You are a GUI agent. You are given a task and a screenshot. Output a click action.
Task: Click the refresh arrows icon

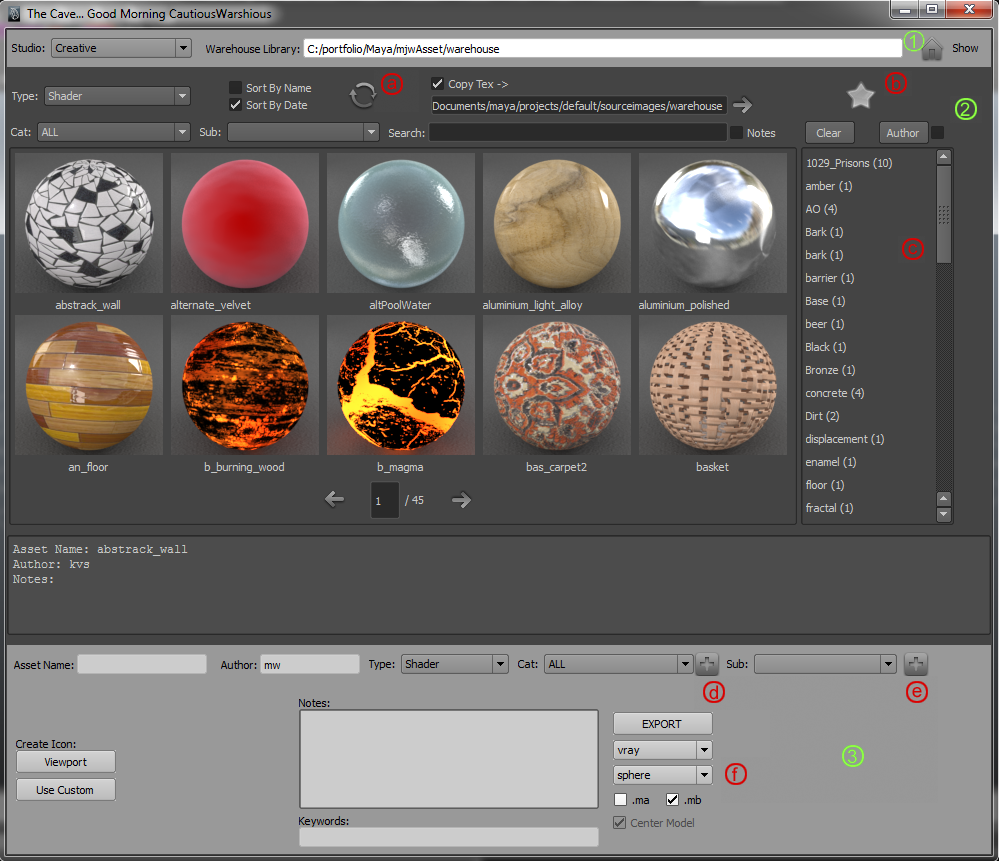362,96
